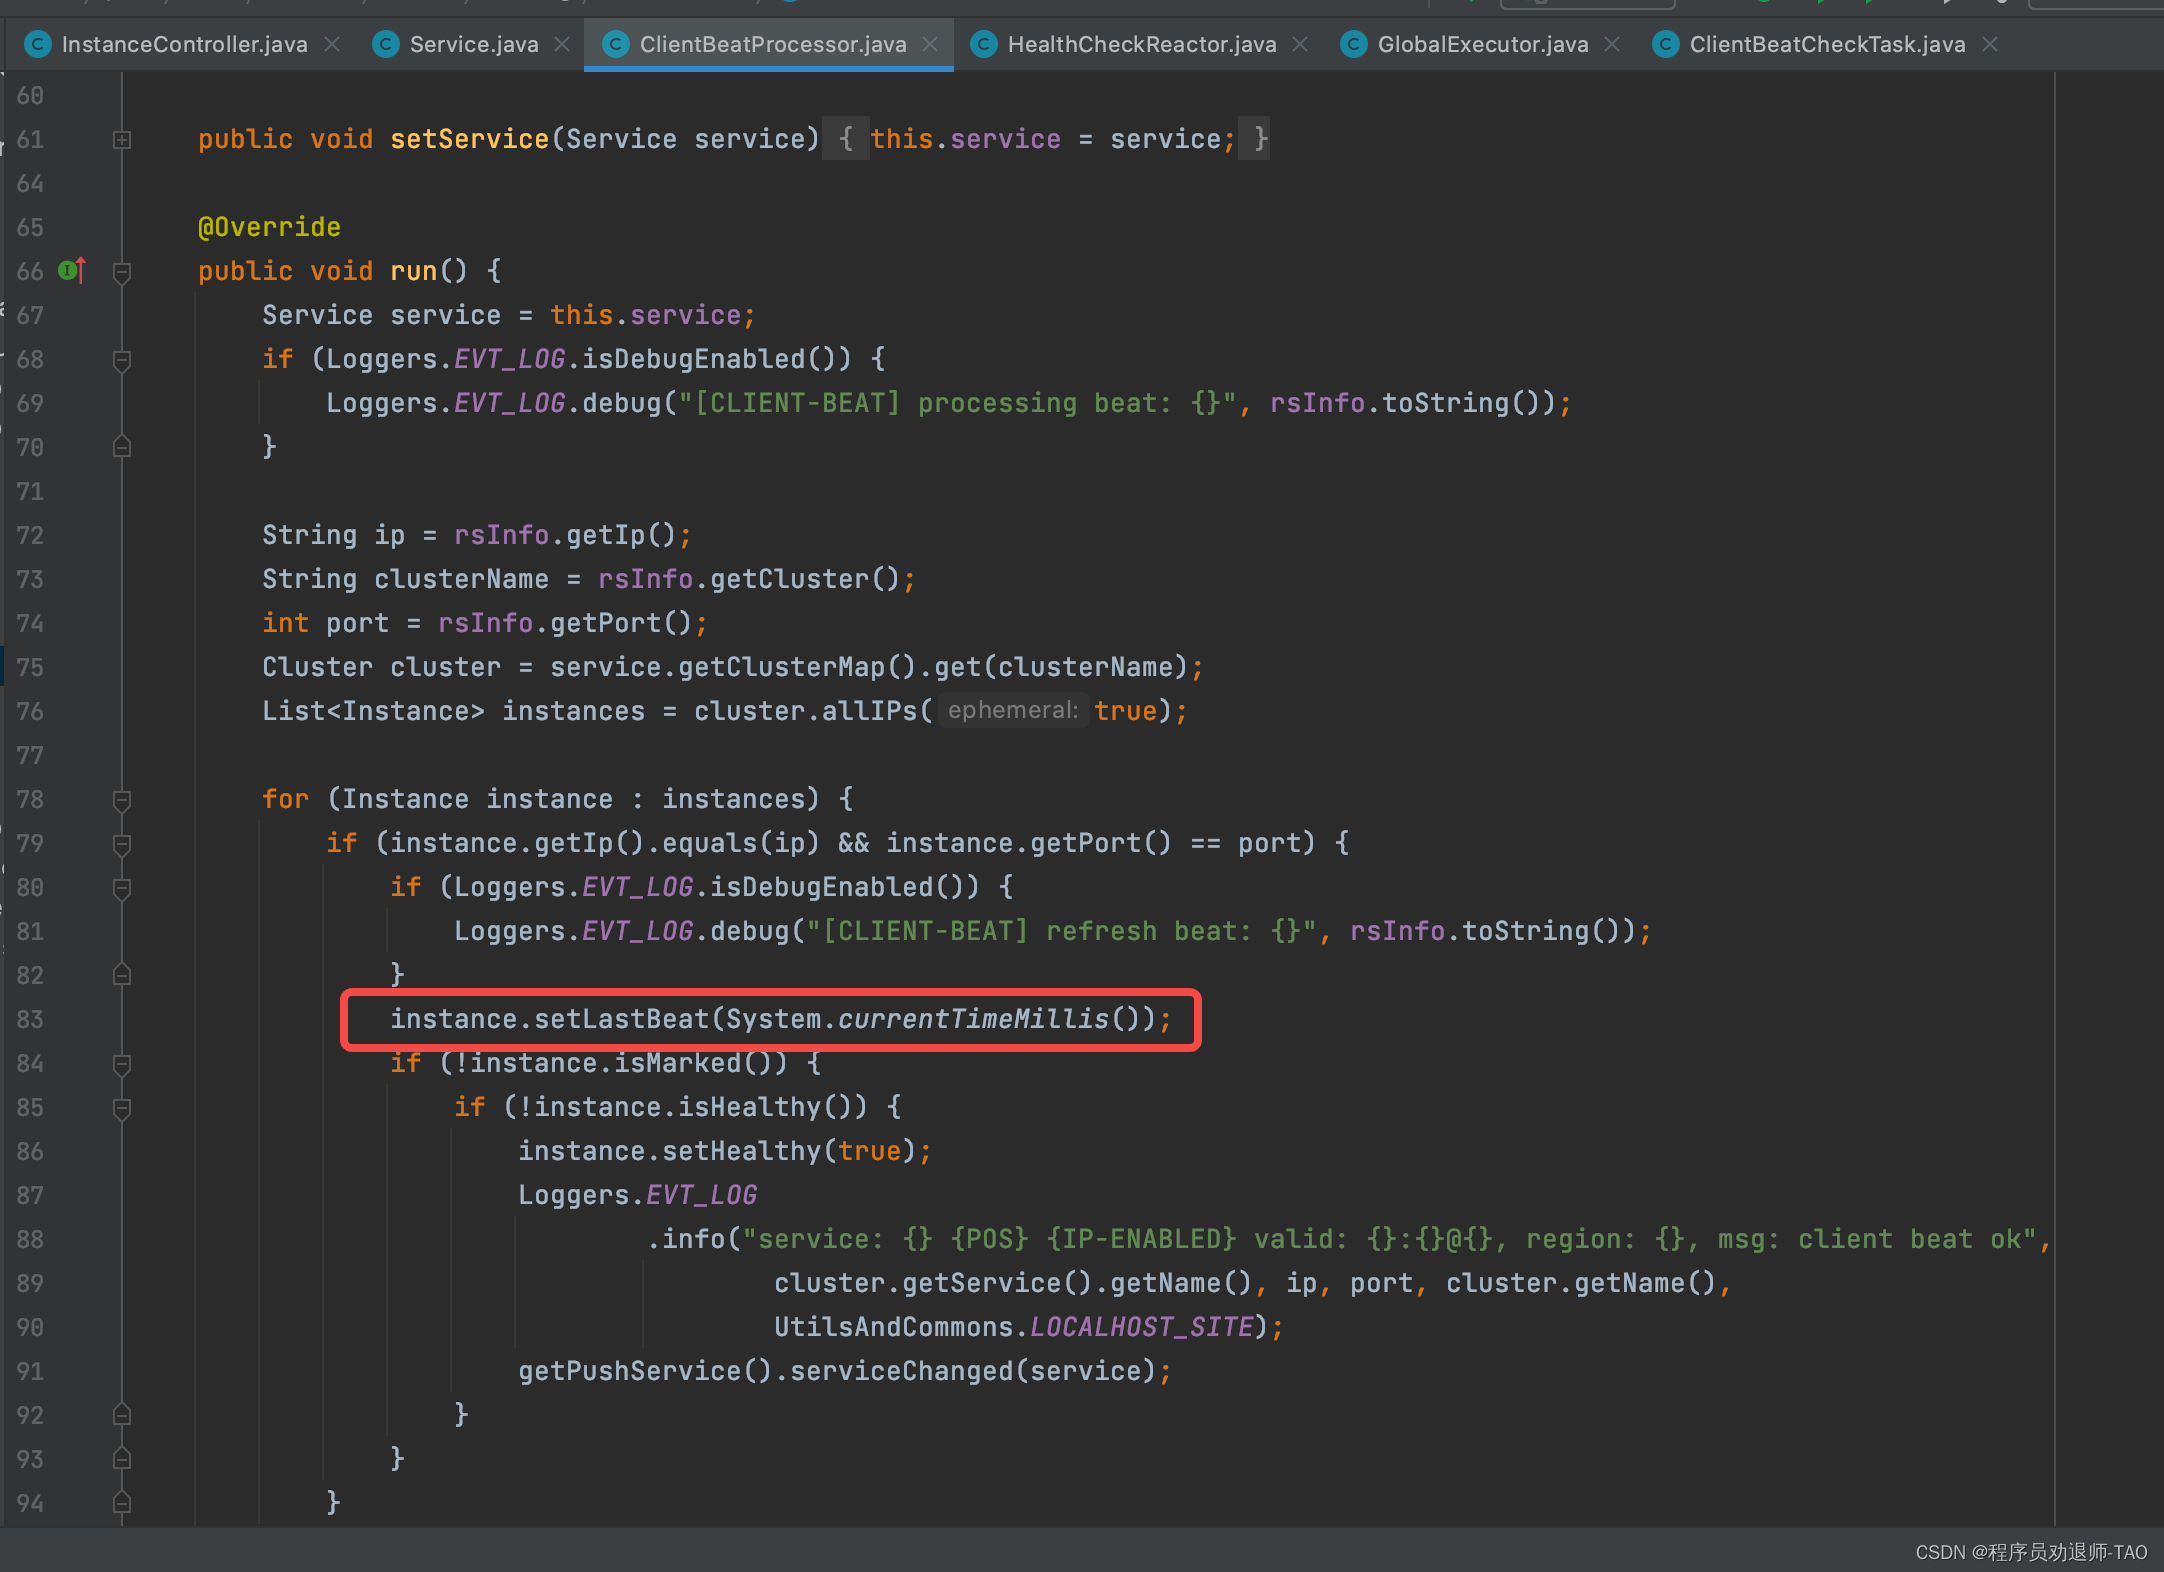Click the implements-method gutter icon on line 66
The height and width of the screenshot is (1572, 2164).
[x=72, y=270]
